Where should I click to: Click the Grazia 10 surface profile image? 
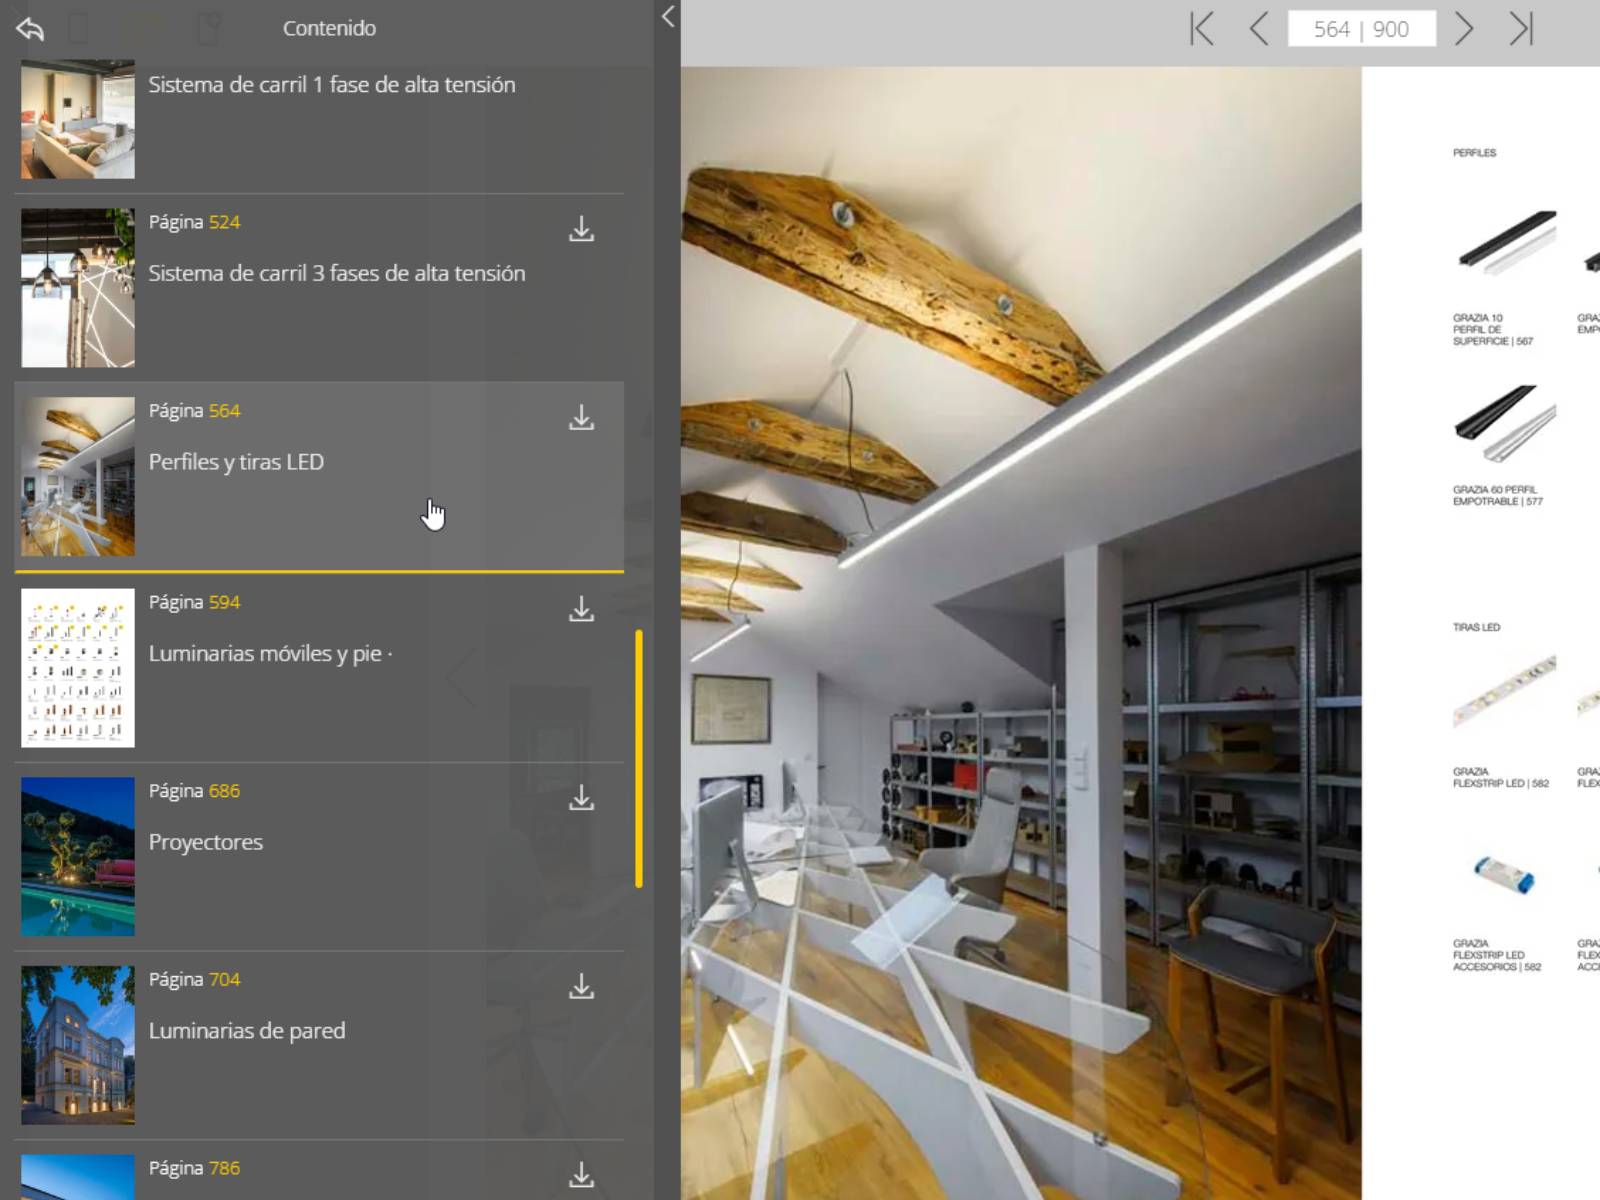pos(1506,243)
